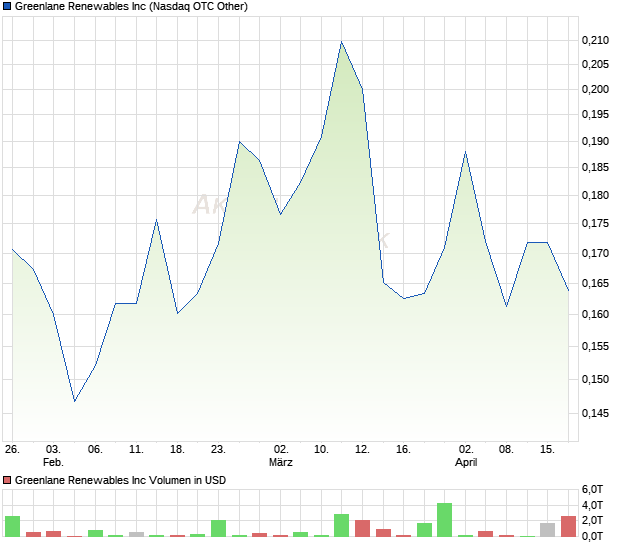Click the 4,0T volume axis label
620x546 pixels.
tap(592, 505)
